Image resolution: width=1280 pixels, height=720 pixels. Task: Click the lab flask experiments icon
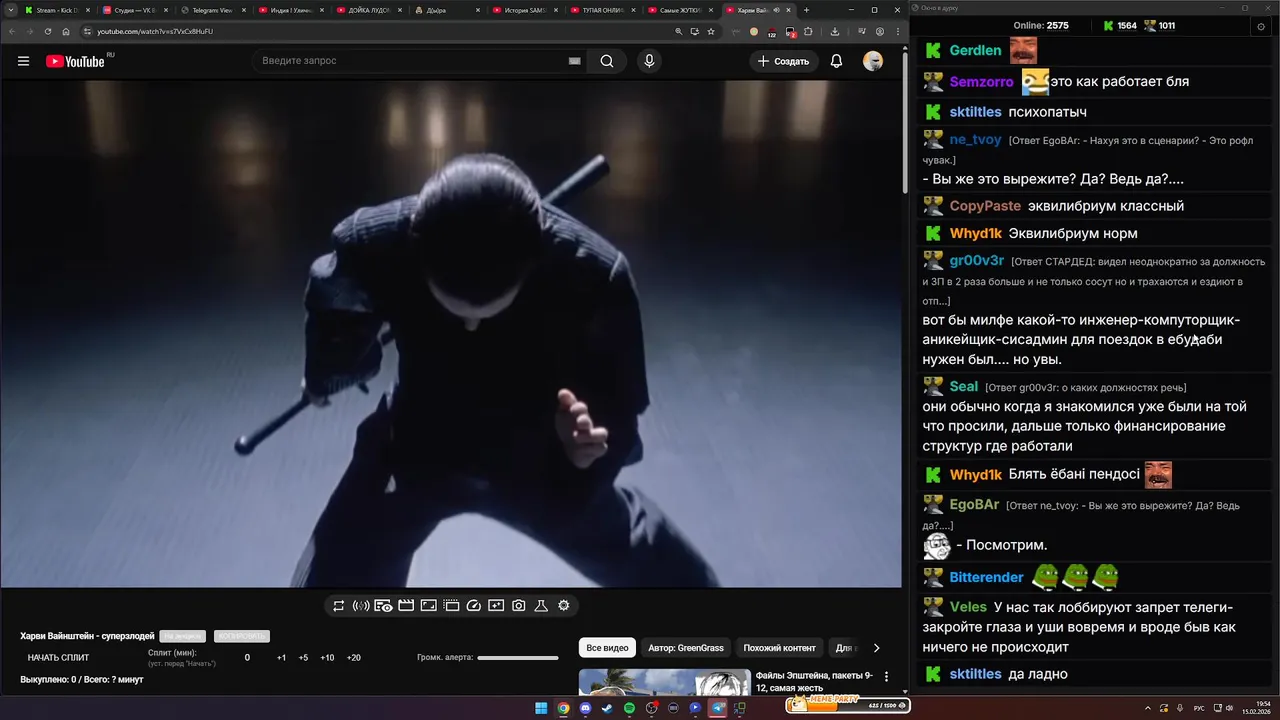coord(541,606)
